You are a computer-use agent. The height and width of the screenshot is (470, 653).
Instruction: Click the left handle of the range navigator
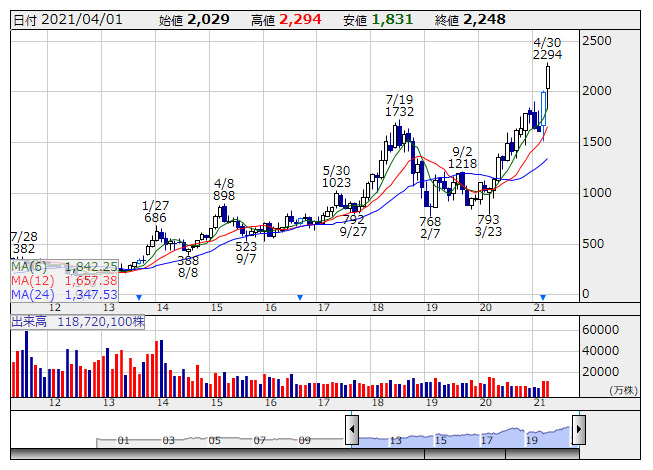tap(352, 430)
